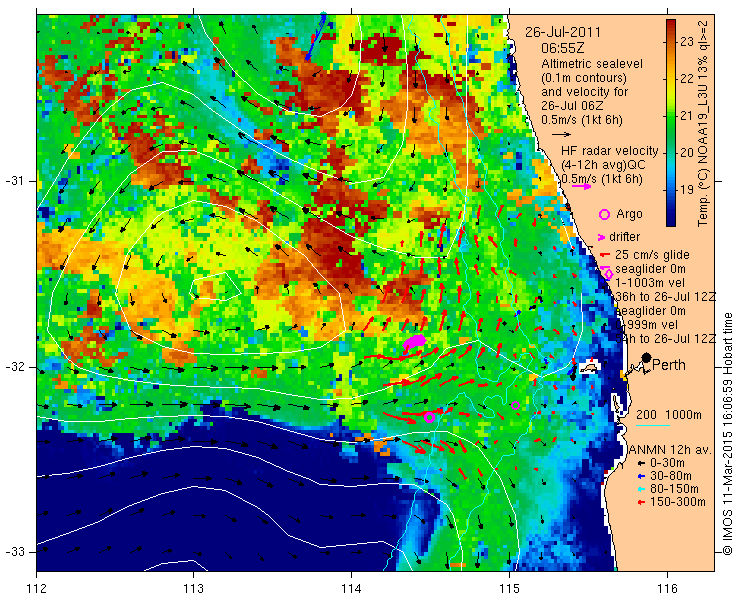The height and width of the screenshot is (600, 740).
Task: Click the 22 colorbar tick label
Action: point(687,79)
